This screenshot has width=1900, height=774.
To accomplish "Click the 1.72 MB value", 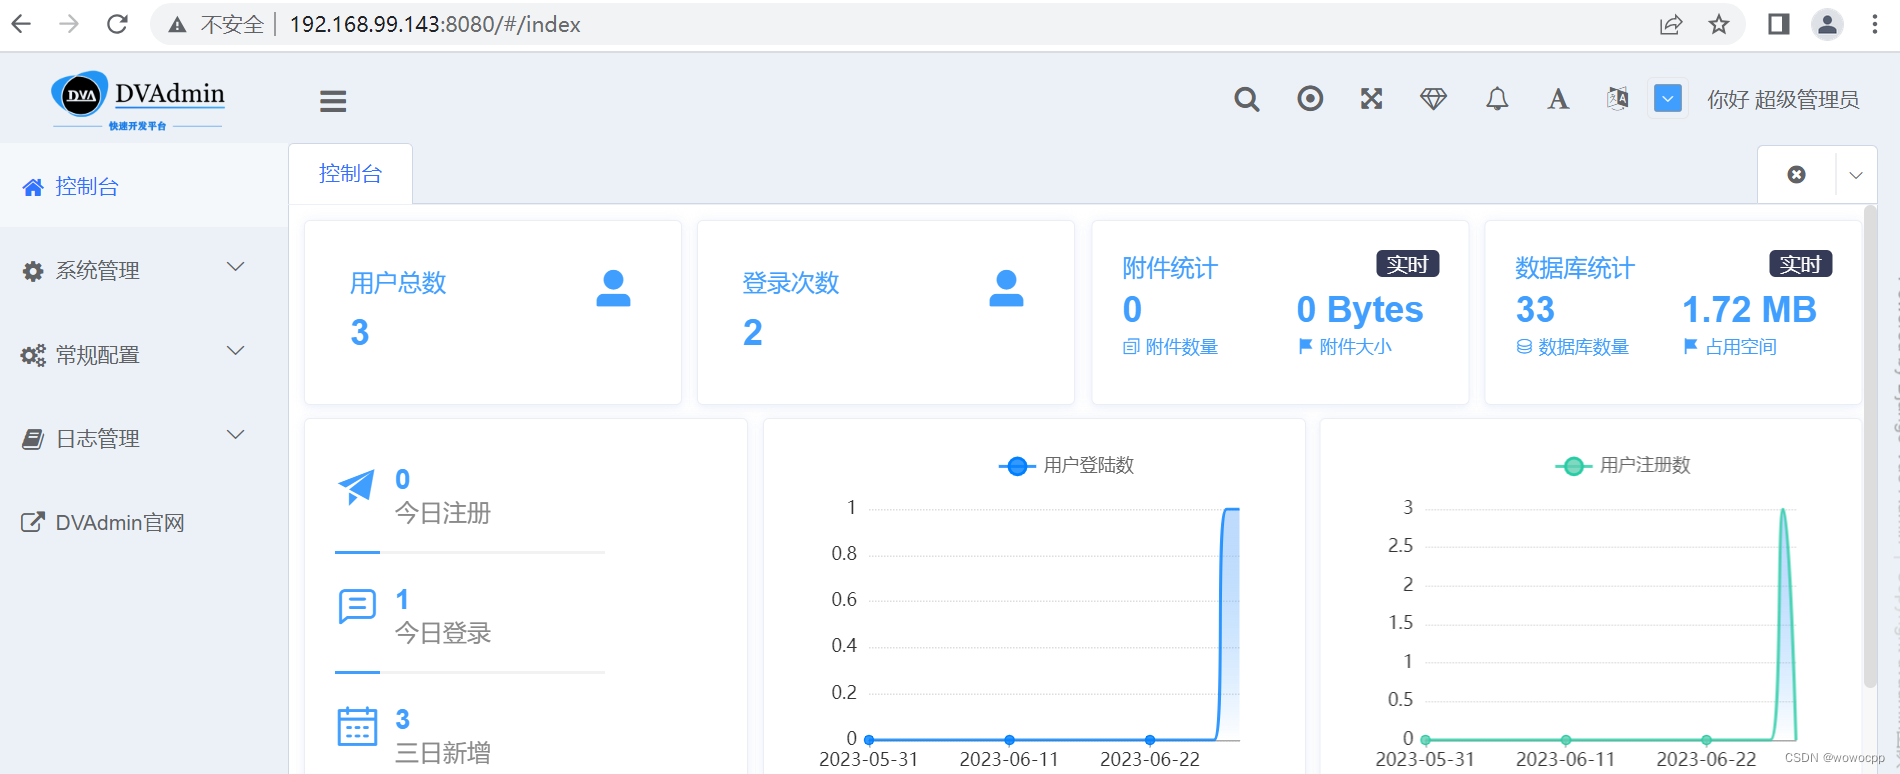I will (x=1749, y=310).
